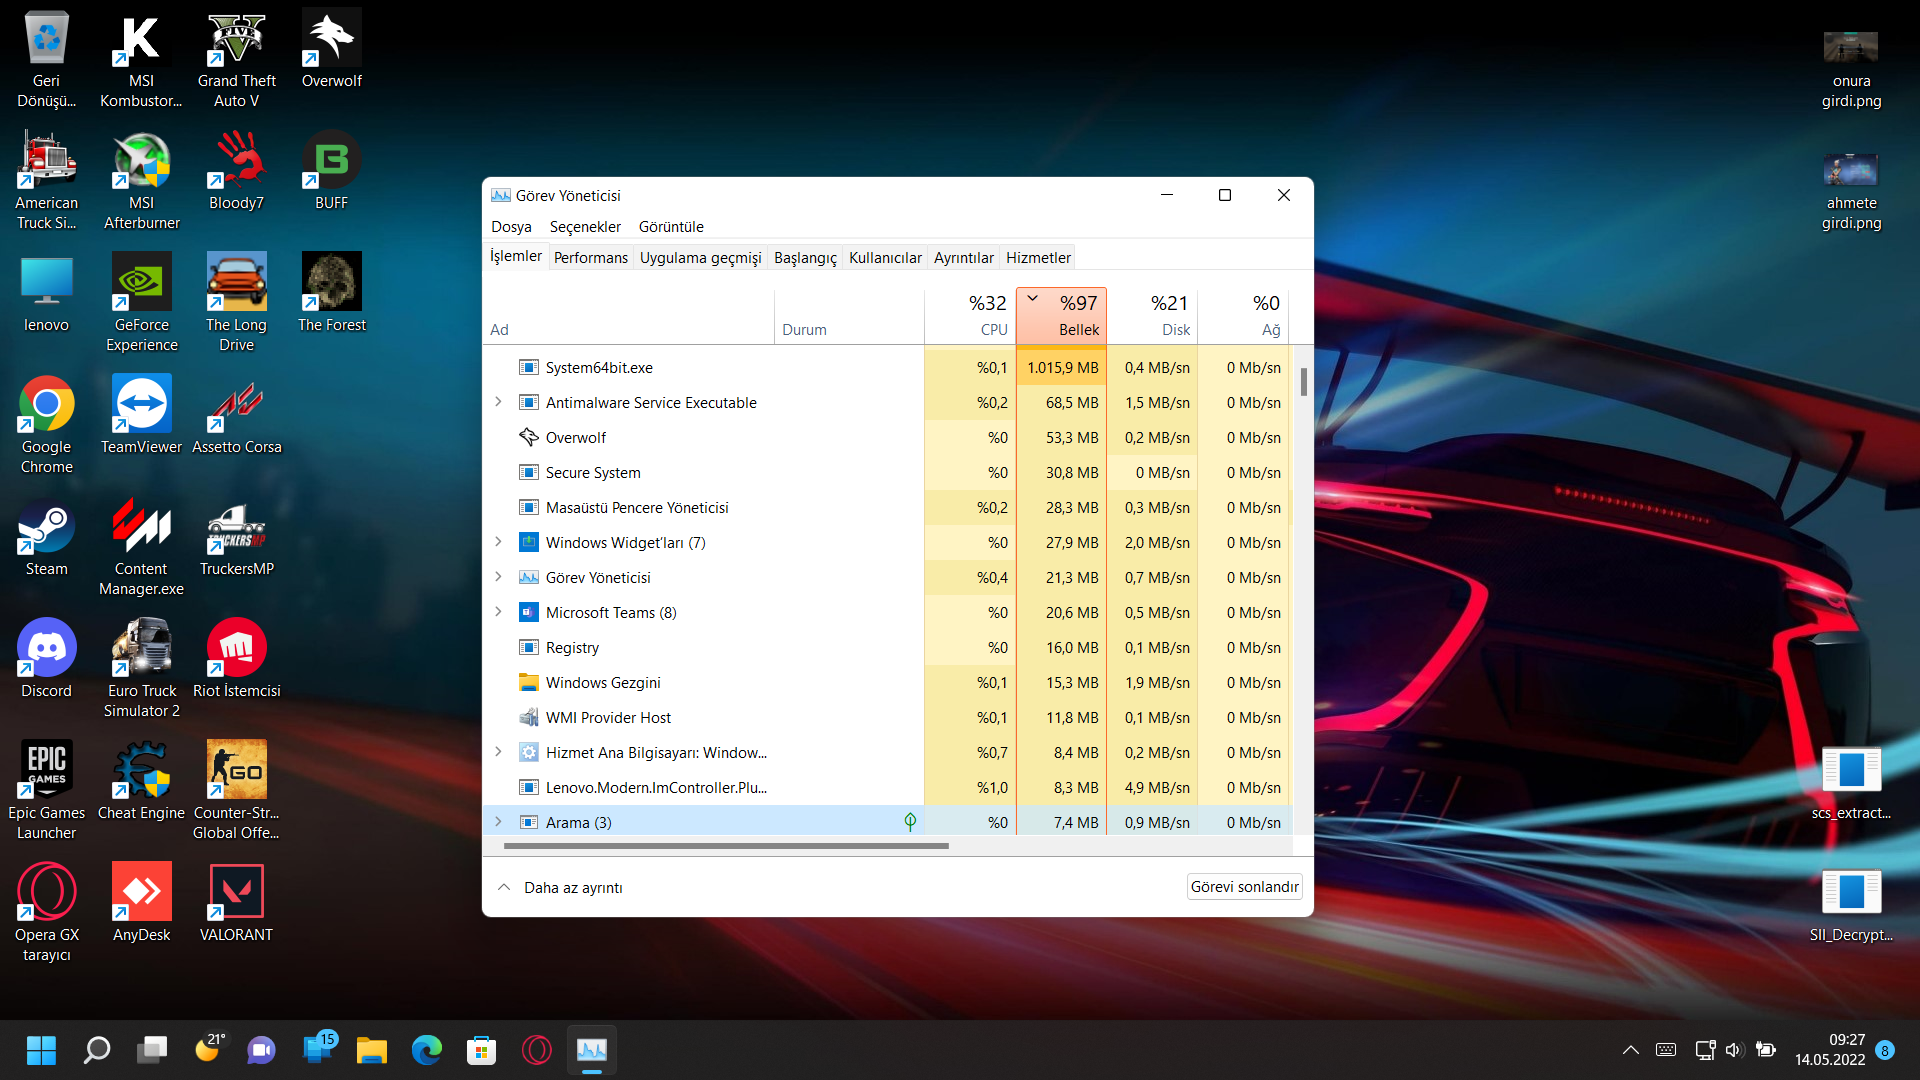Open the Seçenekler menu
The width and height of the screenshot is (1920, 1080).
(585, 227)
